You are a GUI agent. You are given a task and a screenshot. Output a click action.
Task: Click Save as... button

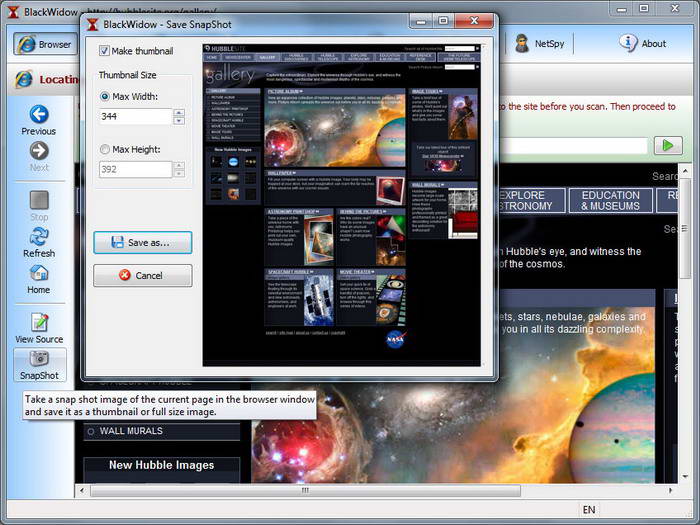pyautogui.click(x=143, y=242)
